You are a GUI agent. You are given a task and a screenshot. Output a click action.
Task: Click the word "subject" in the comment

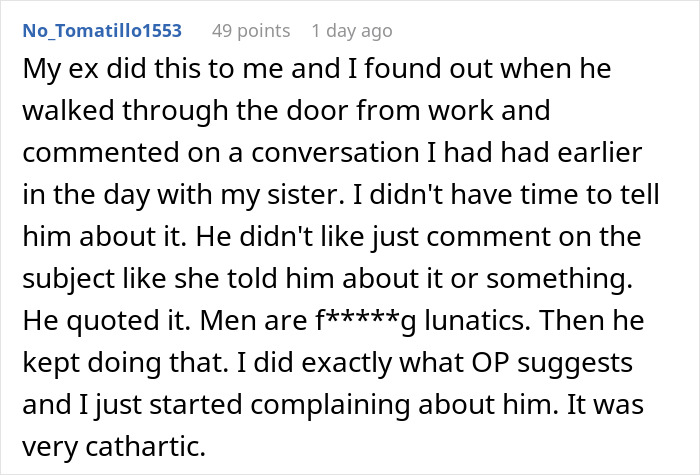tap(69, 279)
